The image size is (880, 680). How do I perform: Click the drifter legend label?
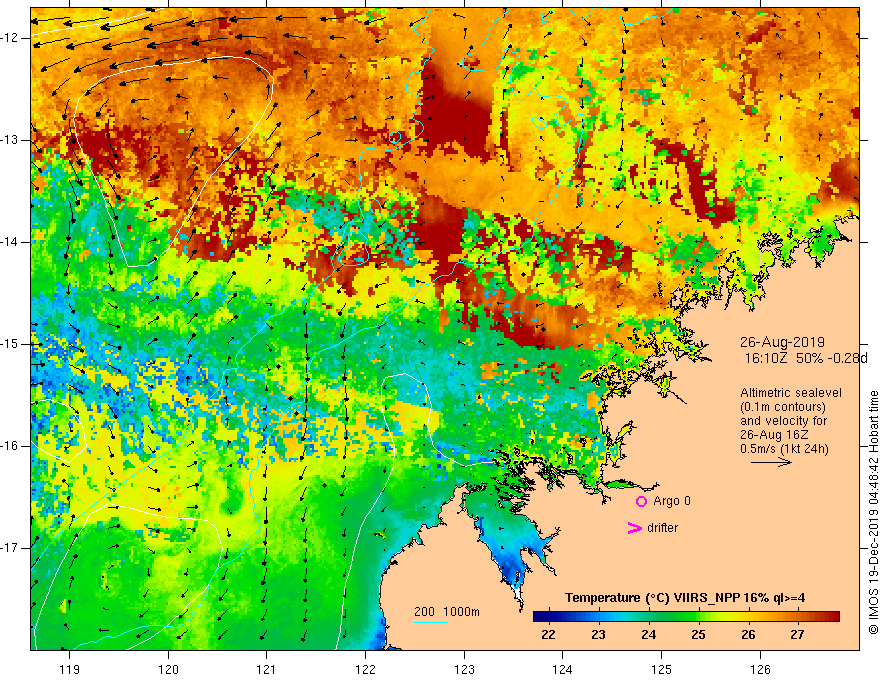pos(662,528)
